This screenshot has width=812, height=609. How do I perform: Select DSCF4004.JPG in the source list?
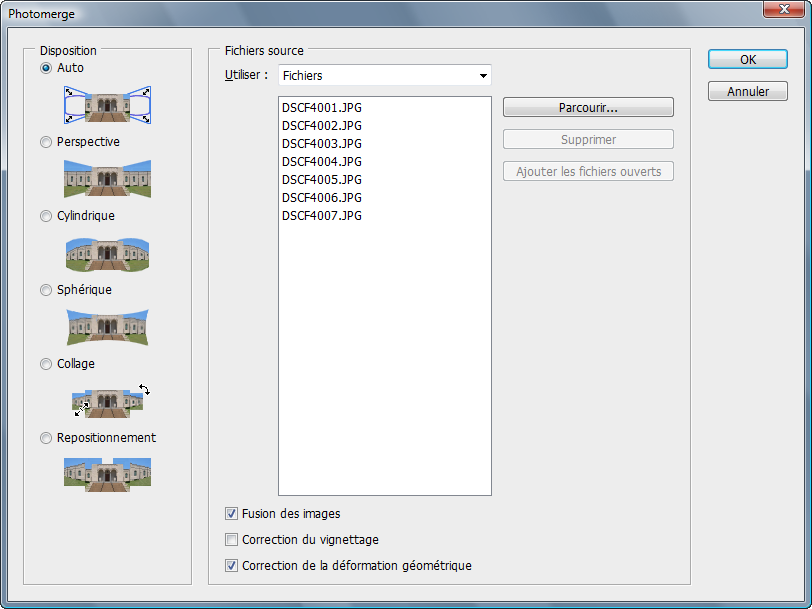point(322,162)
